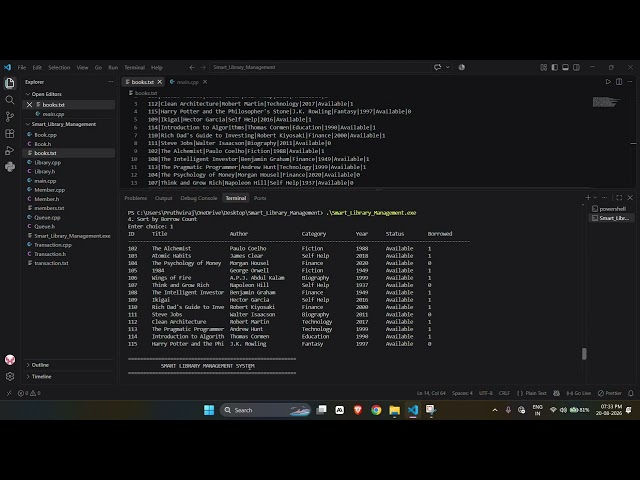Click Prettier in status bar
Viewport: 640px width, 480px height.
coord(610,393)
